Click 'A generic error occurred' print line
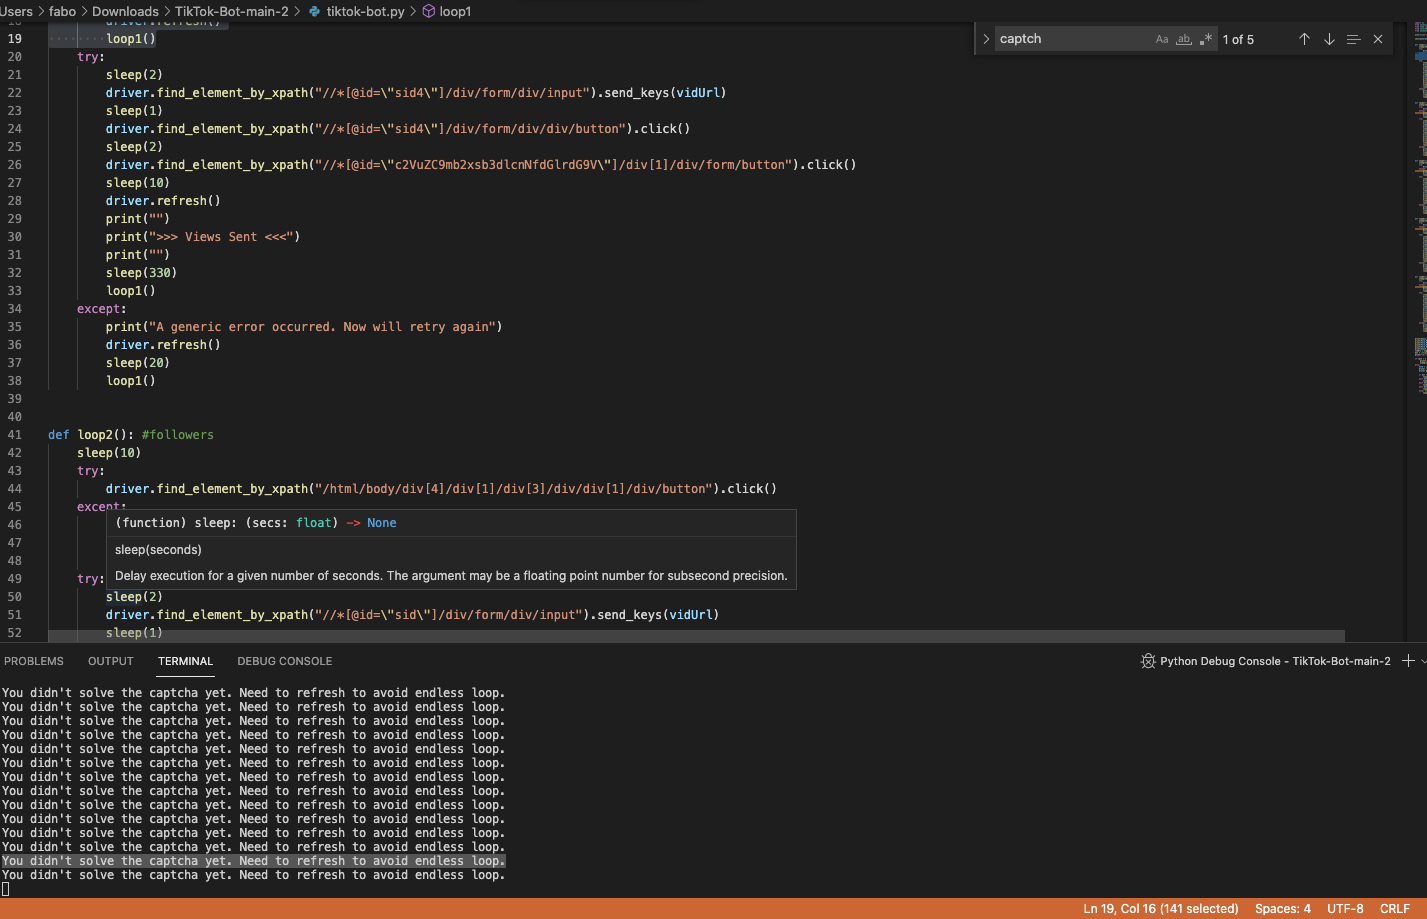 (x=304, y=327)
